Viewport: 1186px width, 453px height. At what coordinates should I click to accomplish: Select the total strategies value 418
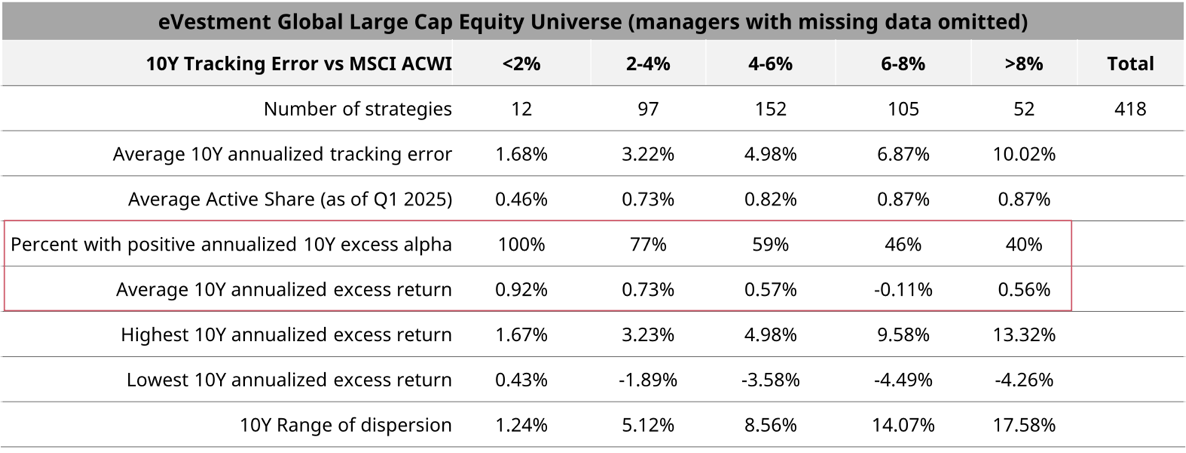coord(1130,109)
